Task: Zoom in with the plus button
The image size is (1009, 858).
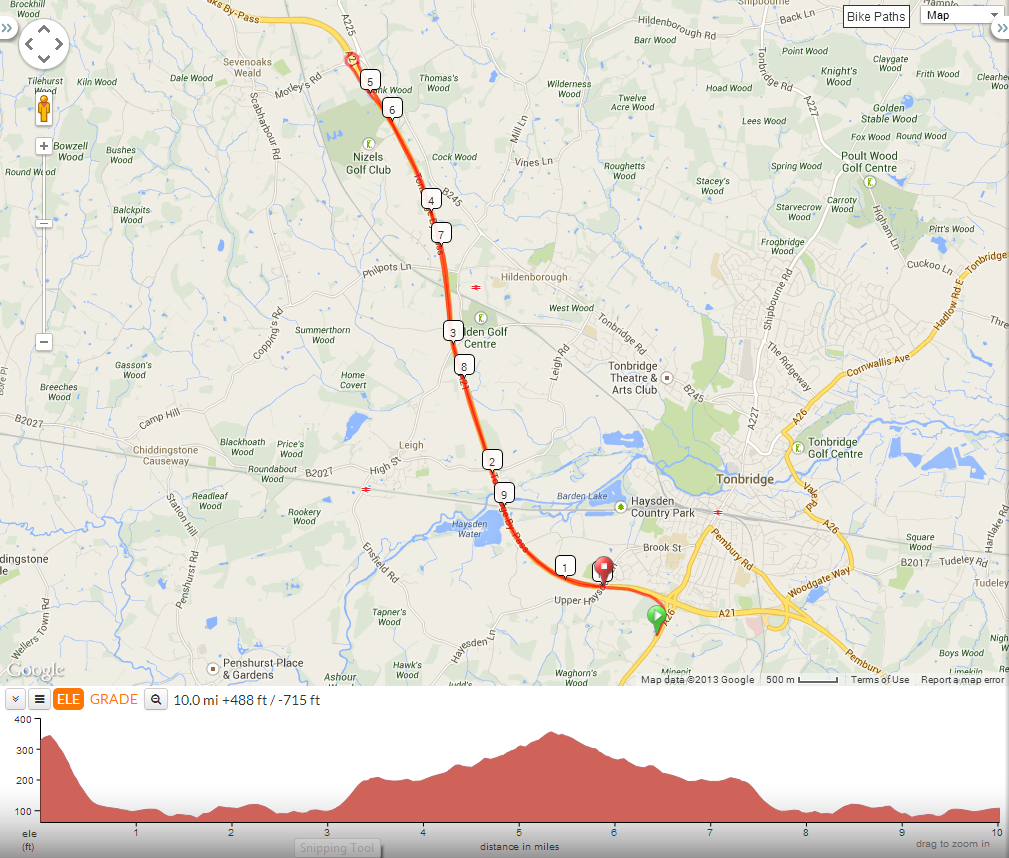Action: 43,146
